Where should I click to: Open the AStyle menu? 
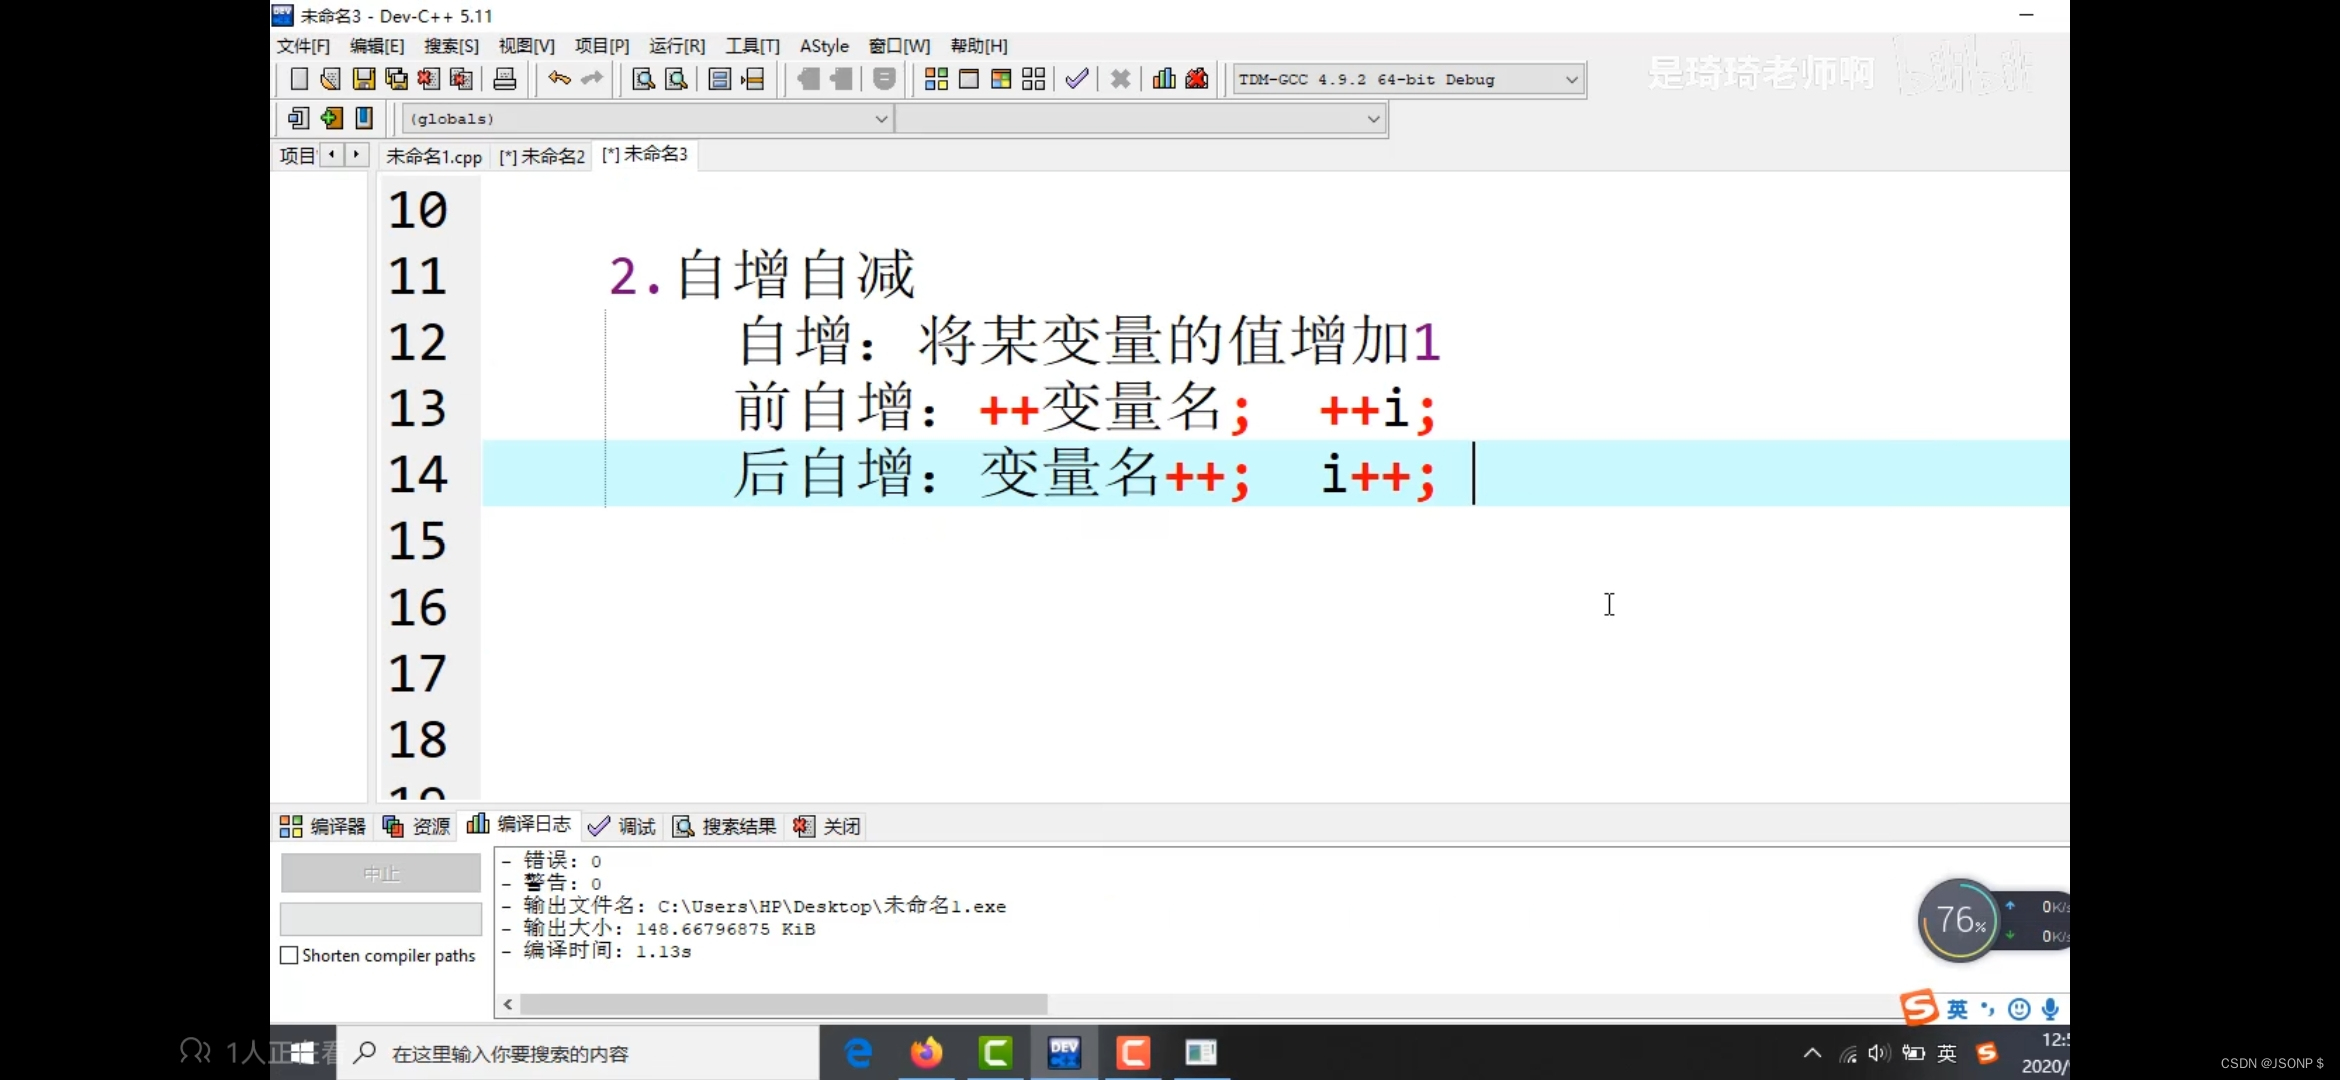click(x=823, y=46)
